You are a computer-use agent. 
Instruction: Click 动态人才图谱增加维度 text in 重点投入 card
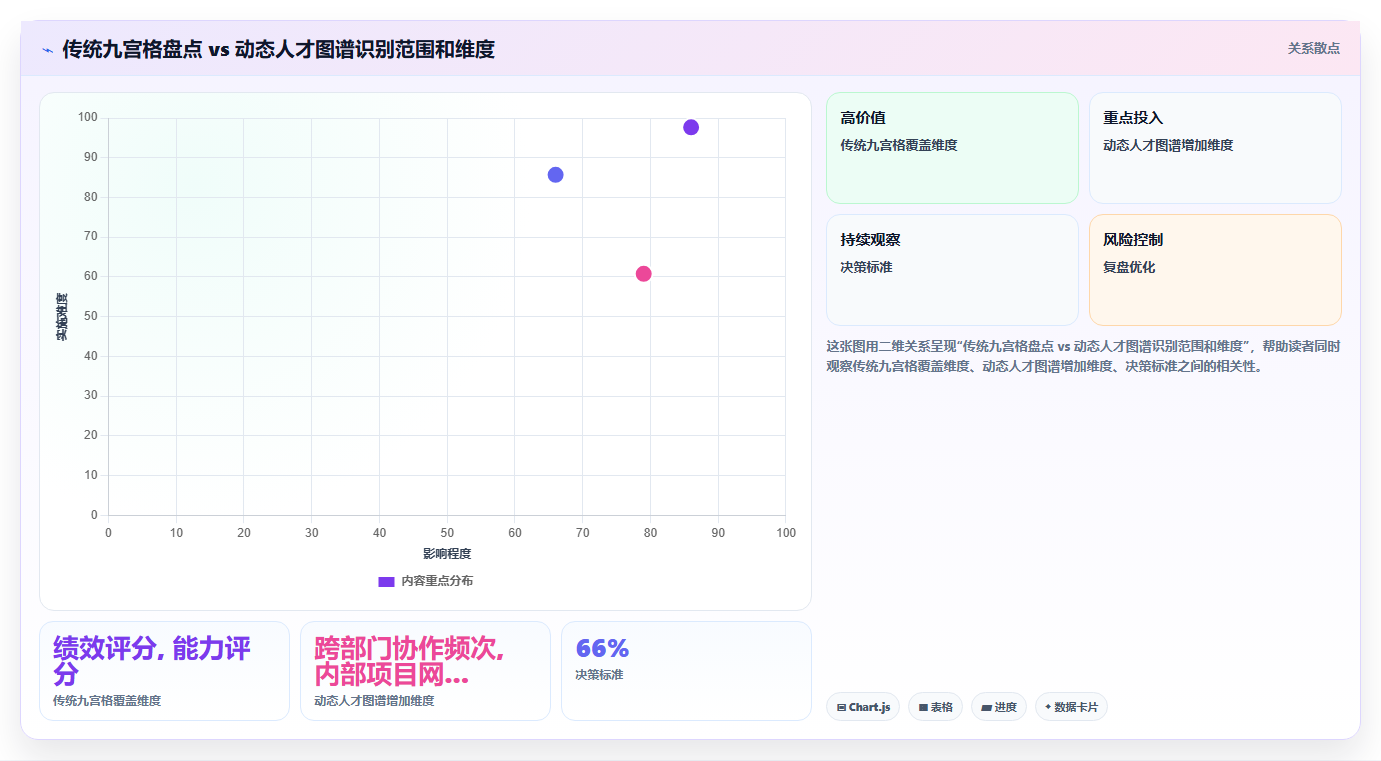[x=1168, y=145]
